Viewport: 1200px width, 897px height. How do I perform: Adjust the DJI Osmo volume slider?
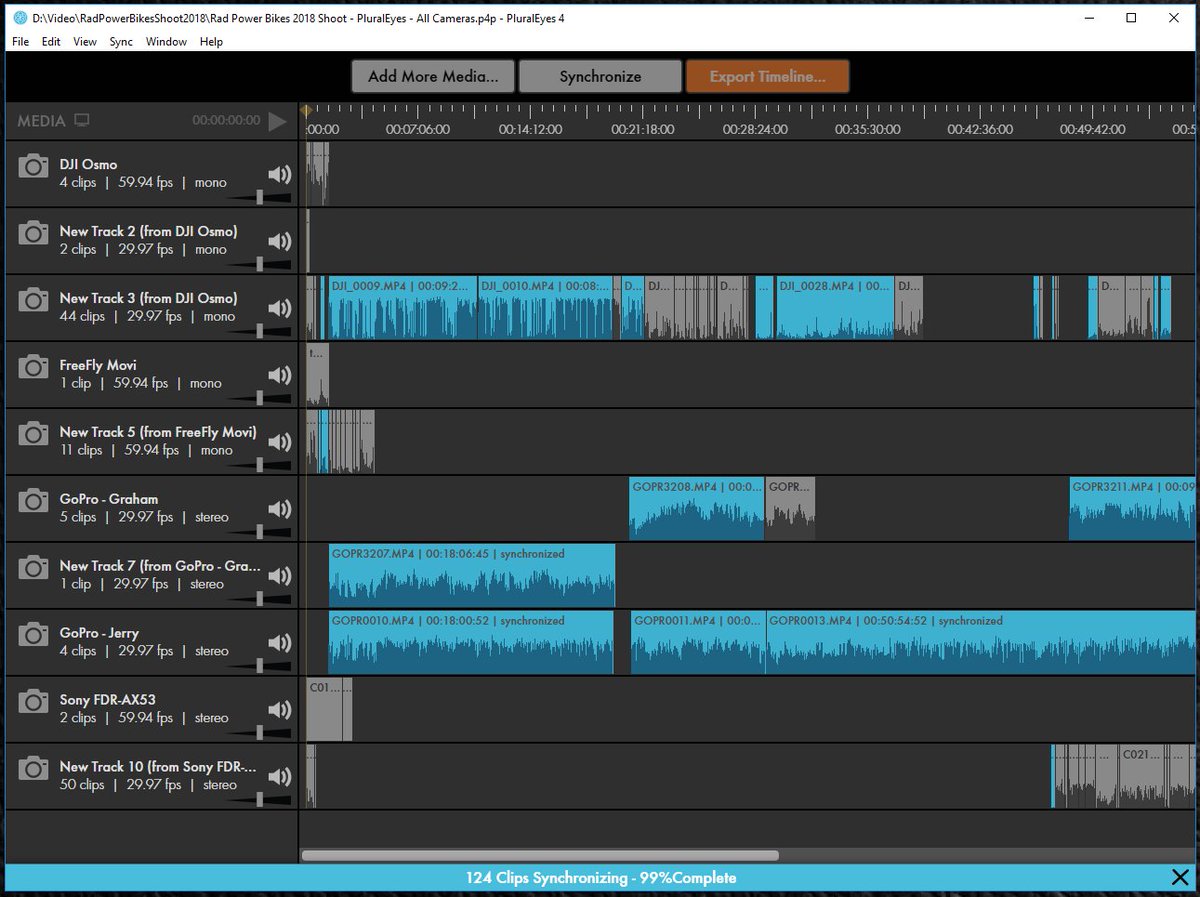pyautogui.click(x=260, y=197)
